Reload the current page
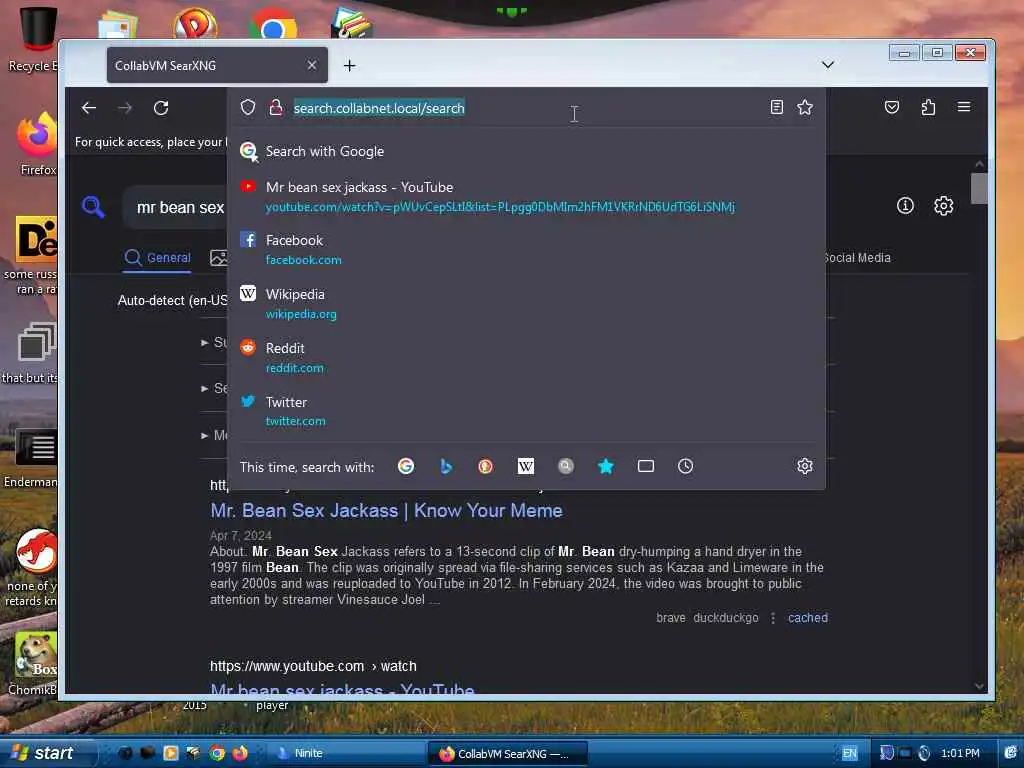The width and height of the screenshot is (1024, 768). 161,108
